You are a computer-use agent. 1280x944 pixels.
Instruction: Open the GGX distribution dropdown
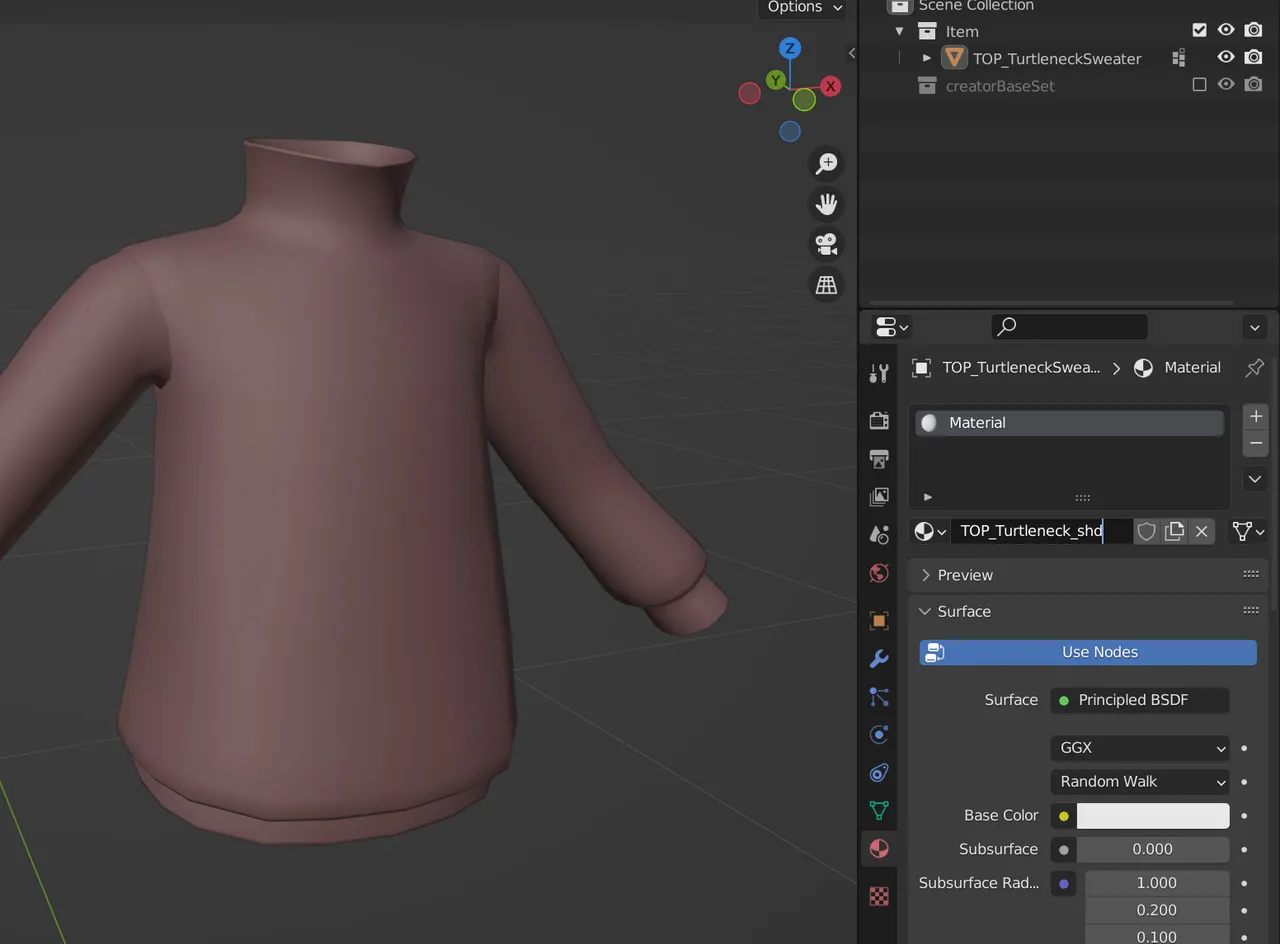pyautogui.click(x=1140, y=747)
